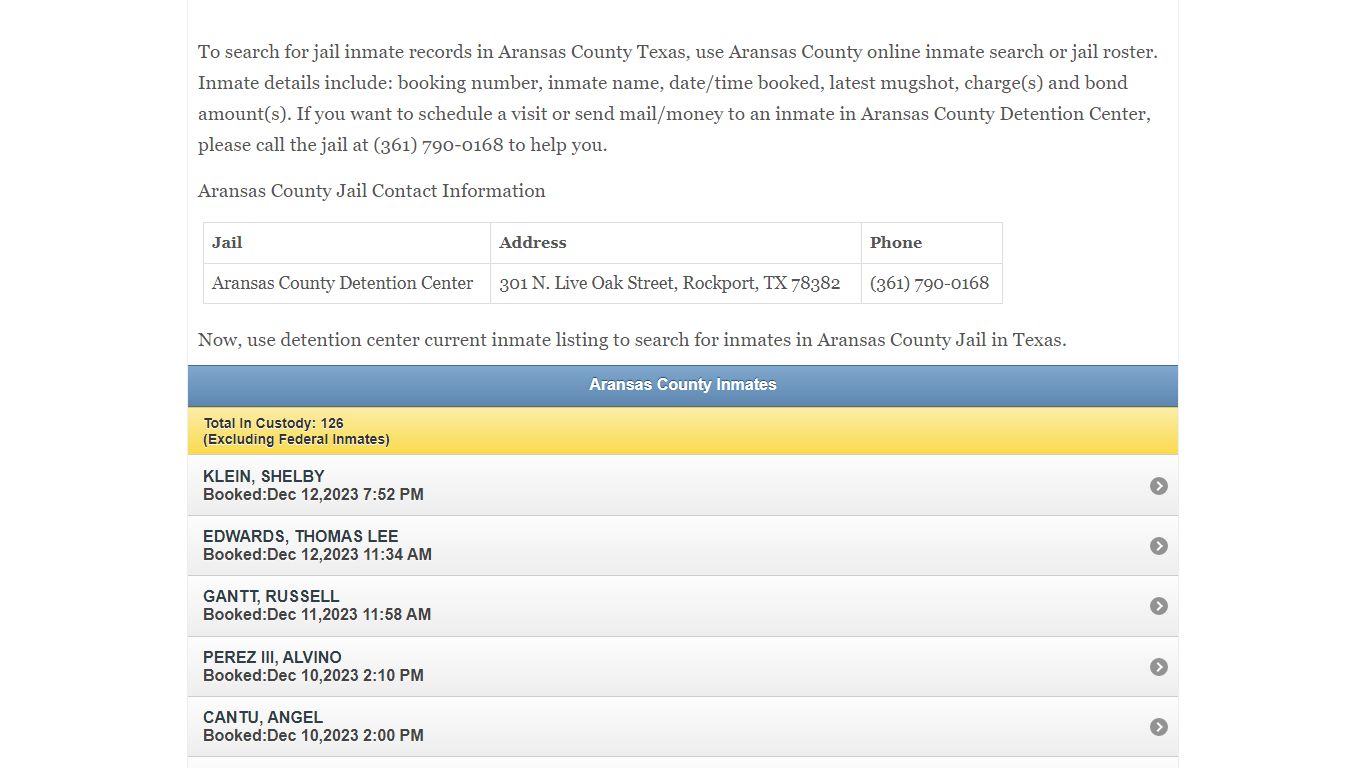Image resolution: width=1366 pixels, height=768 pixels.
Task: Open EDWARDS, THOMAS LEE inmate record
Action: pos(682,545)
